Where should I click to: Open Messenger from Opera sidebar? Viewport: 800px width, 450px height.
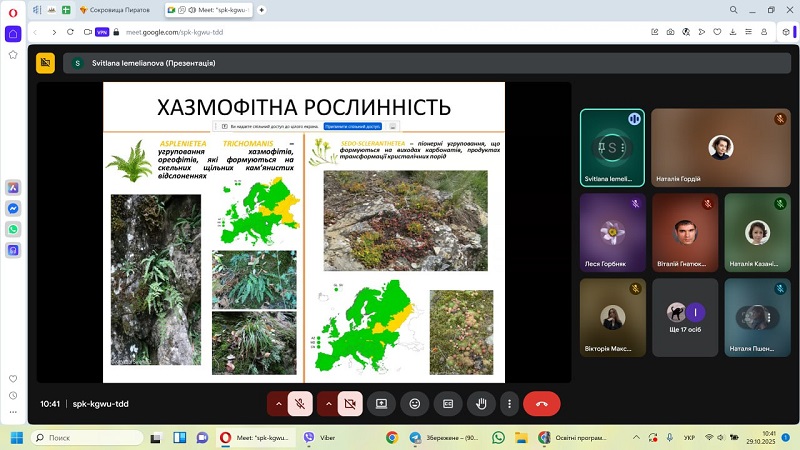(13, 208)
